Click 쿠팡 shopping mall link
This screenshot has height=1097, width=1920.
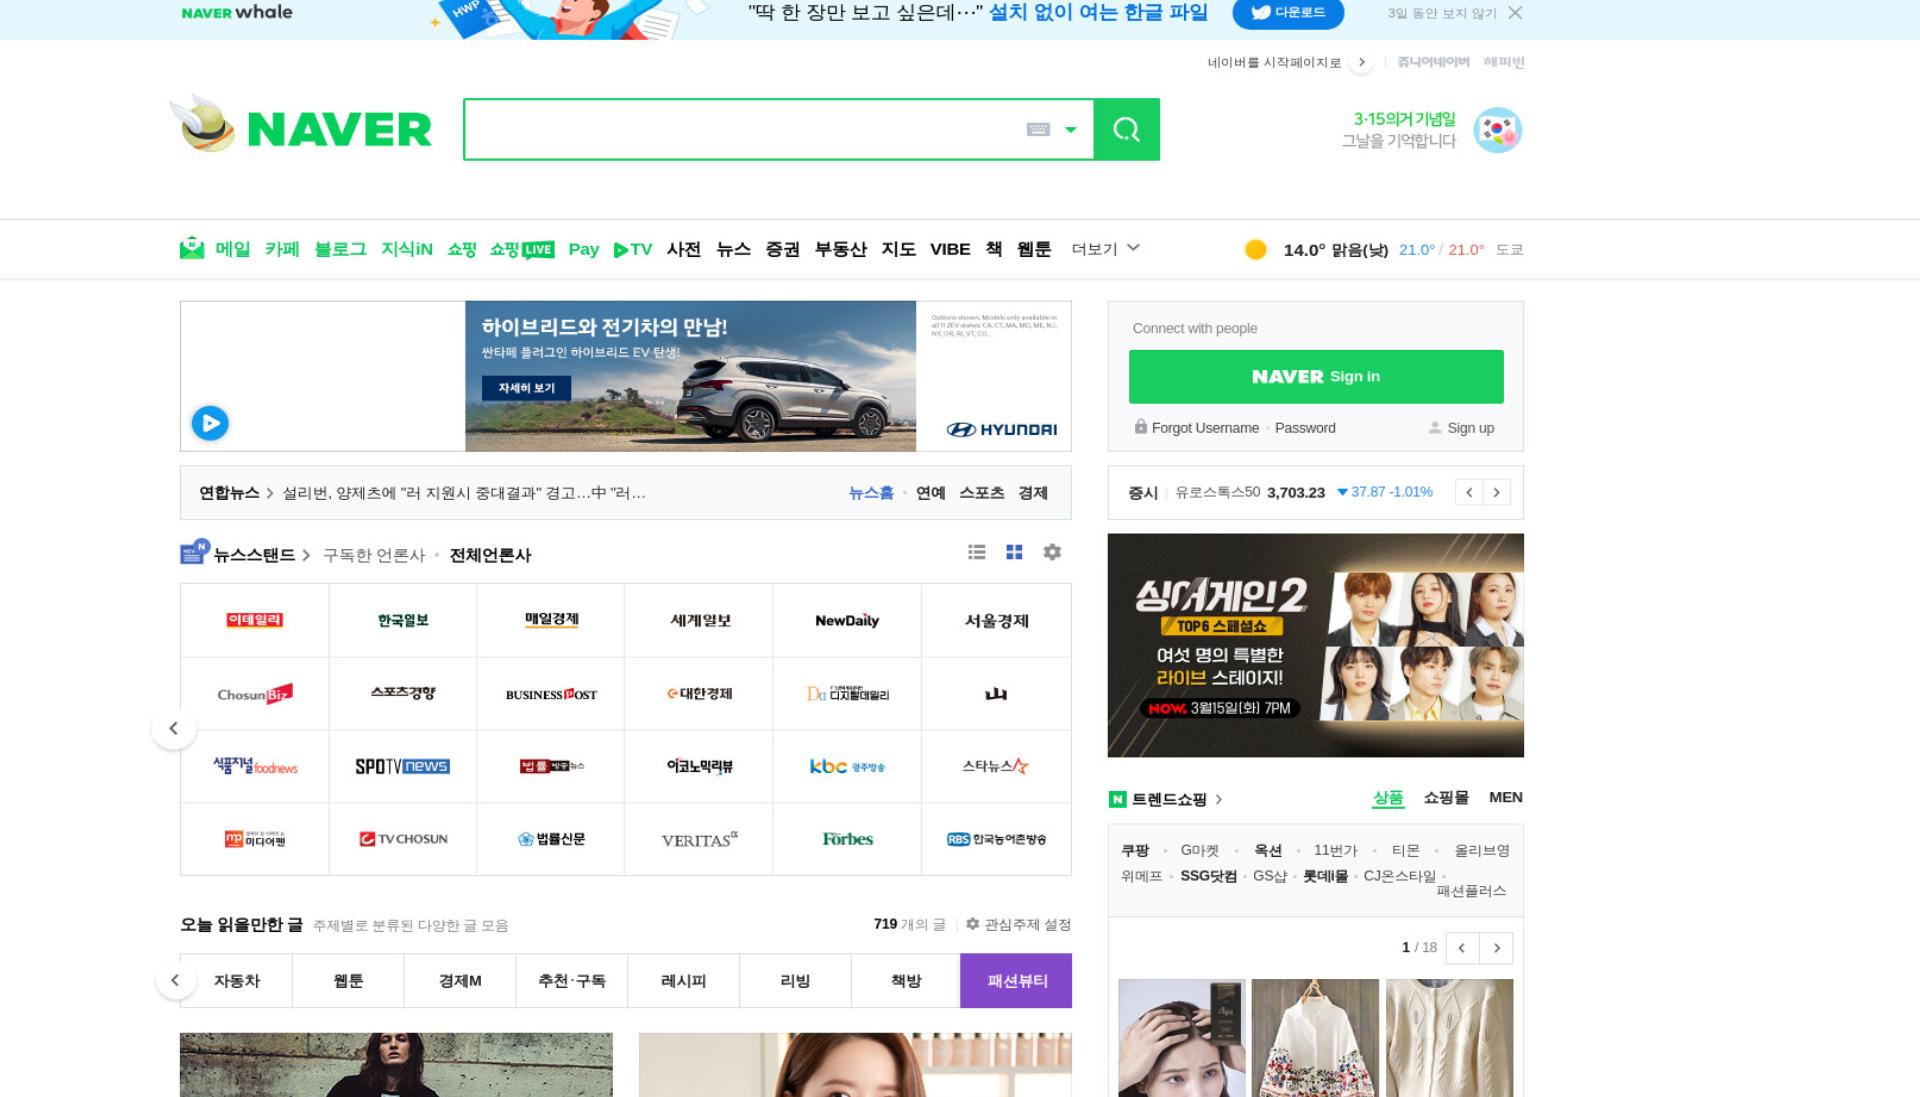1135,850
